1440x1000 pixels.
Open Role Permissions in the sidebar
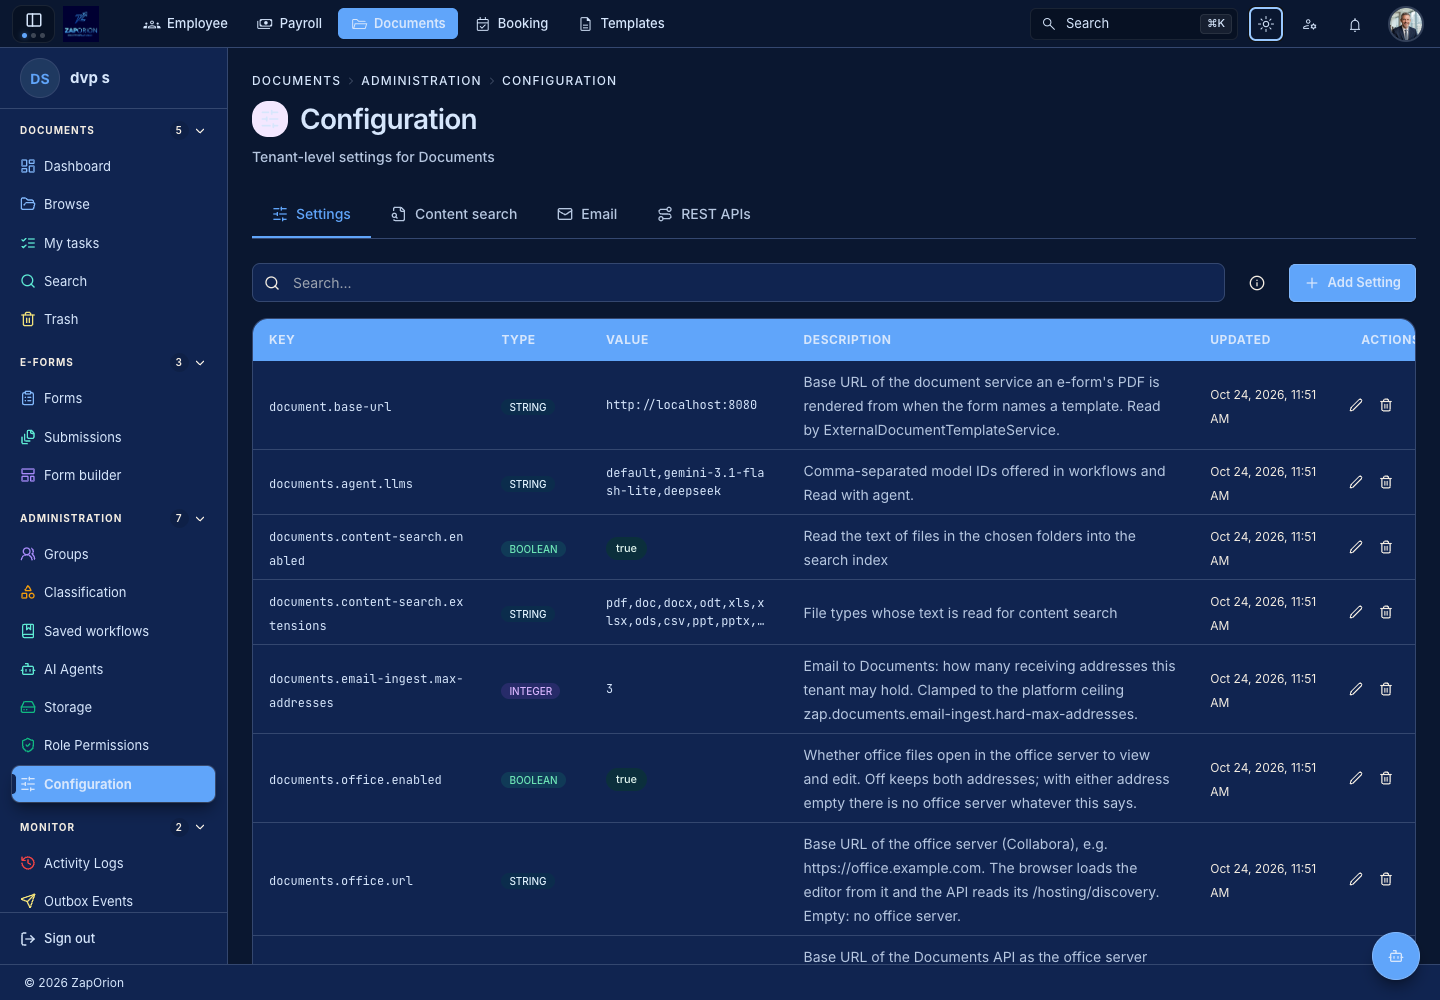tap(113, 746)
